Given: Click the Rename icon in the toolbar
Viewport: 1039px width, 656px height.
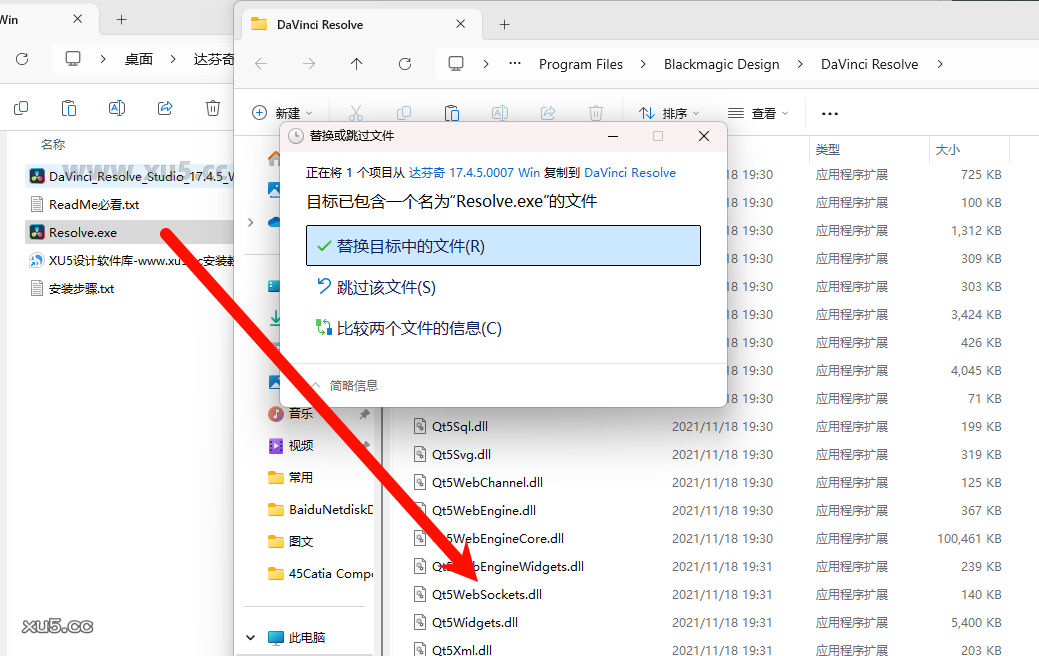Looking at the screenshot, I should click(115, 107).
